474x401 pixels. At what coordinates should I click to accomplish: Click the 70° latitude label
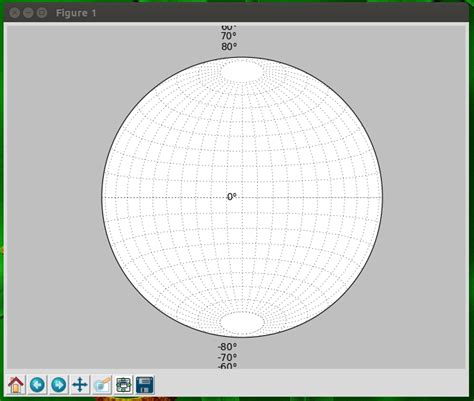tap(229, 36)
